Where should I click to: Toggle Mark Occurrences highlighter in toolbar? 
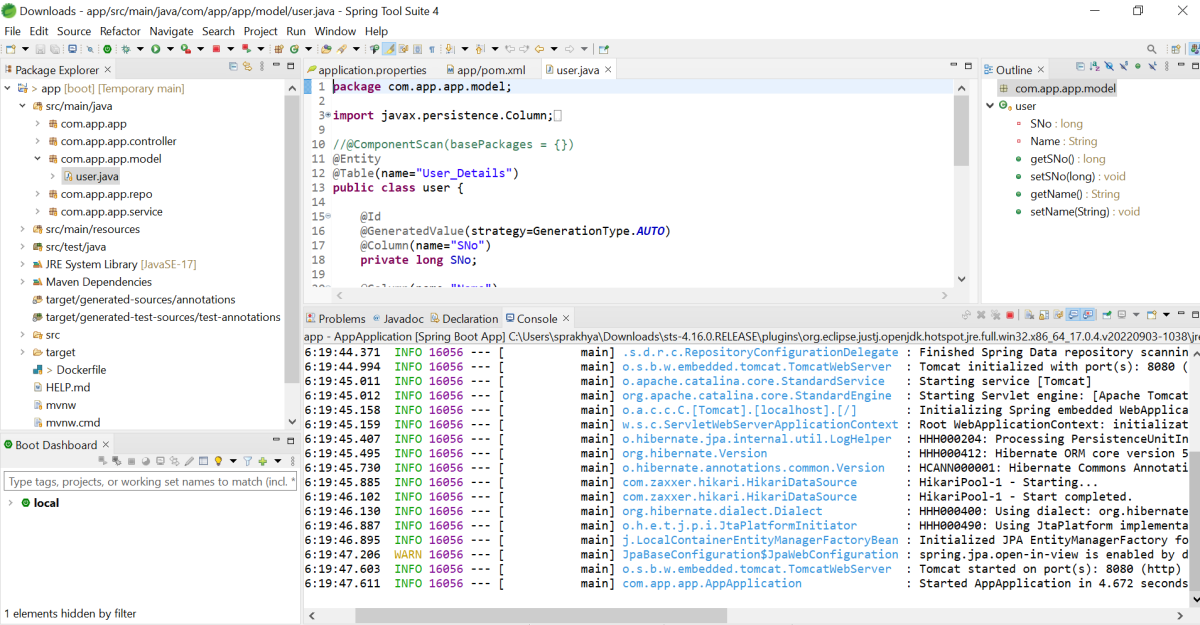pyautogui.click(x=389, y=48)
